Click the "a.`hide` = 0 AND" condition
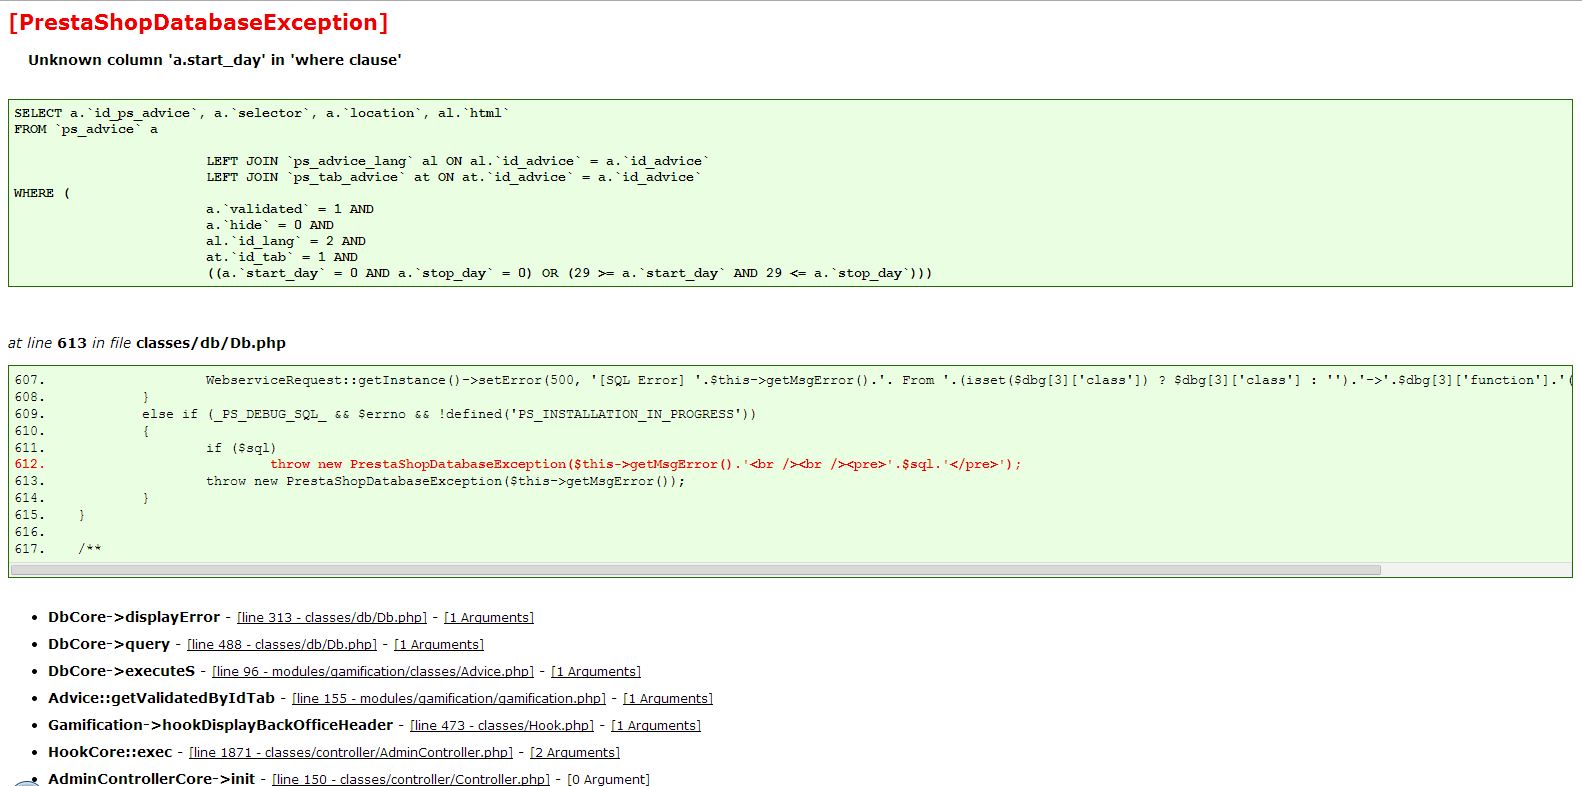This screenshot has width=1582, height=786. [x=270, y=225]
